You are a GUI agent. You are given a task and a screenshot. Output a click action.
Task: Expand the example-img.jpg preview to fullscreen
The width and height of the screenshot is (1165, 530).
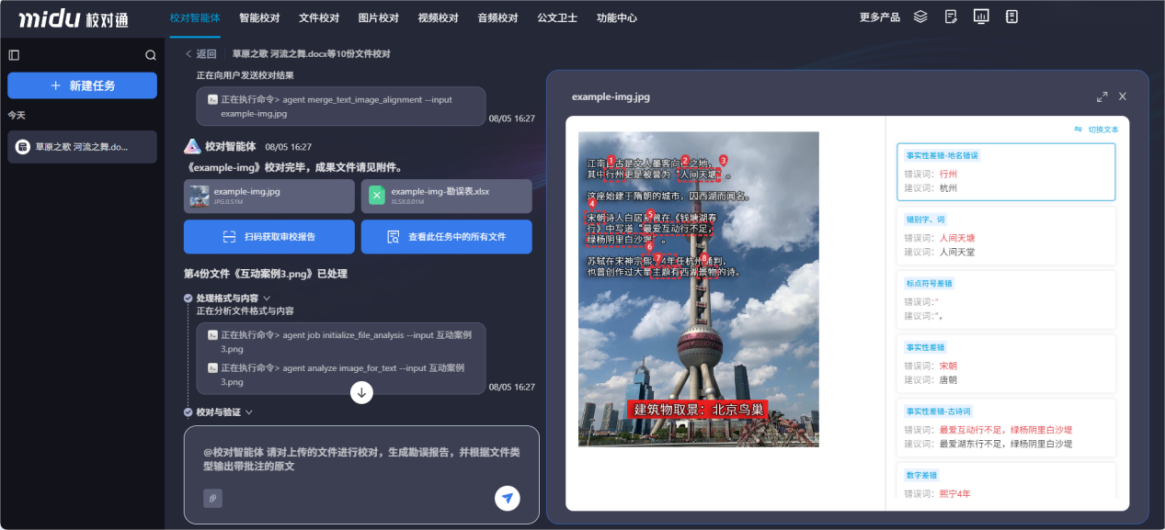coord(1102,97)
